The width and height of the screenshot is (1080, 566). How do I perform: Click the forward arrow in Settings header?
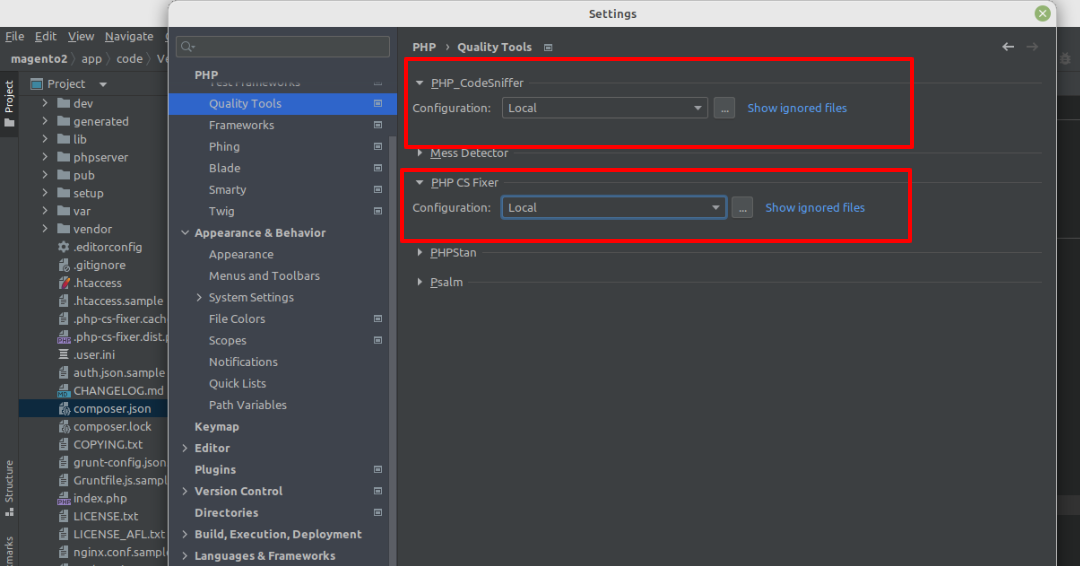point(1032,47)
